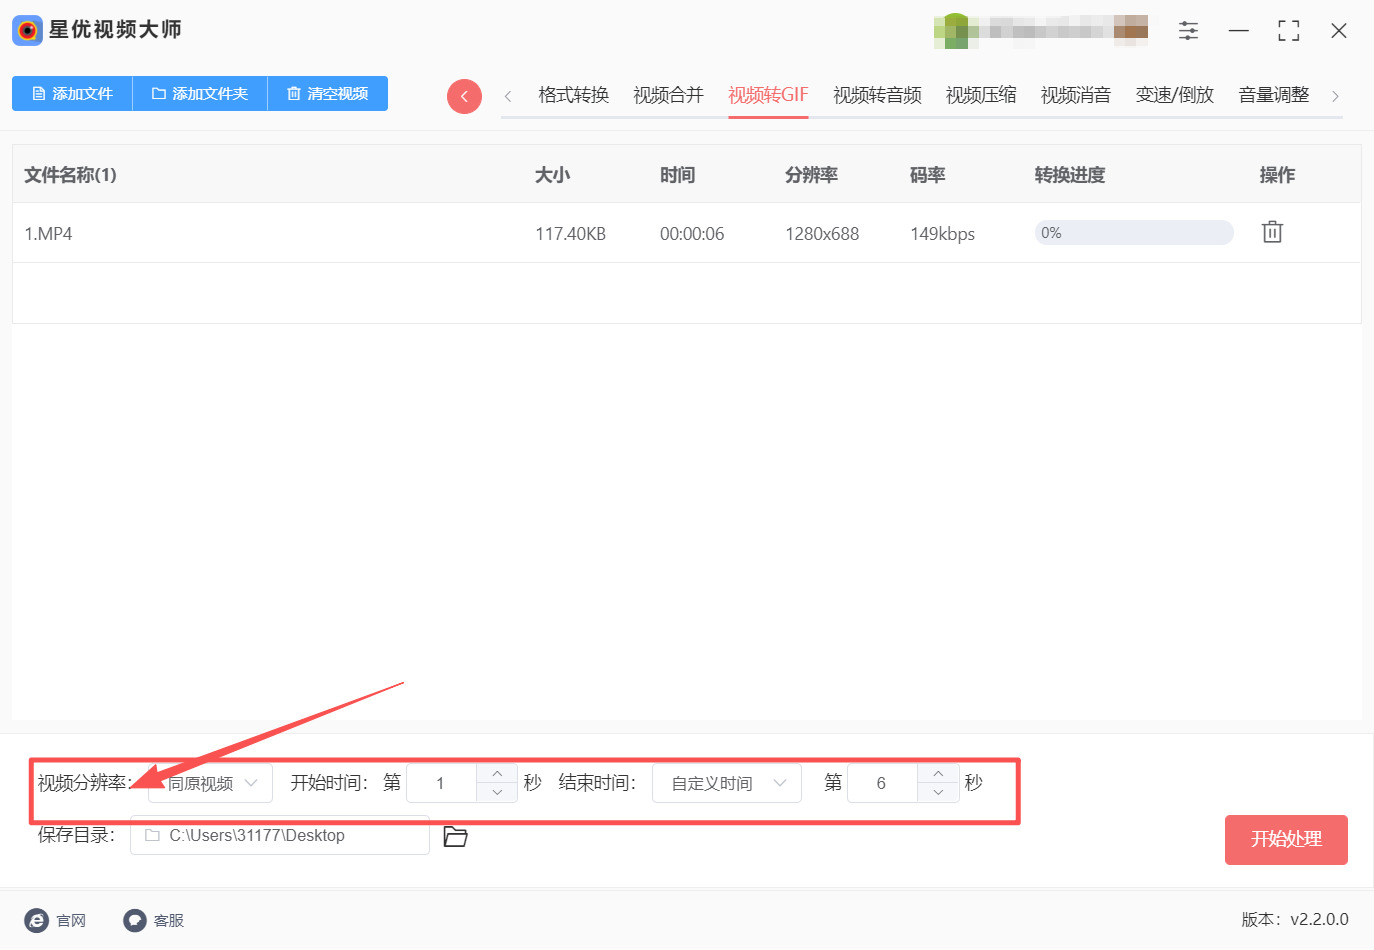
Task: Delete 1.MP4 using the trash icon
Action: pyautogui.click(x=1272, y=232)
